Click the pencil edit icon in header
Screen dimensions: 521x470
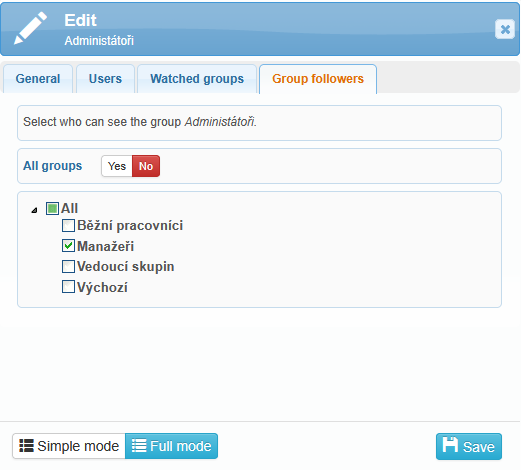click(30, 28)
